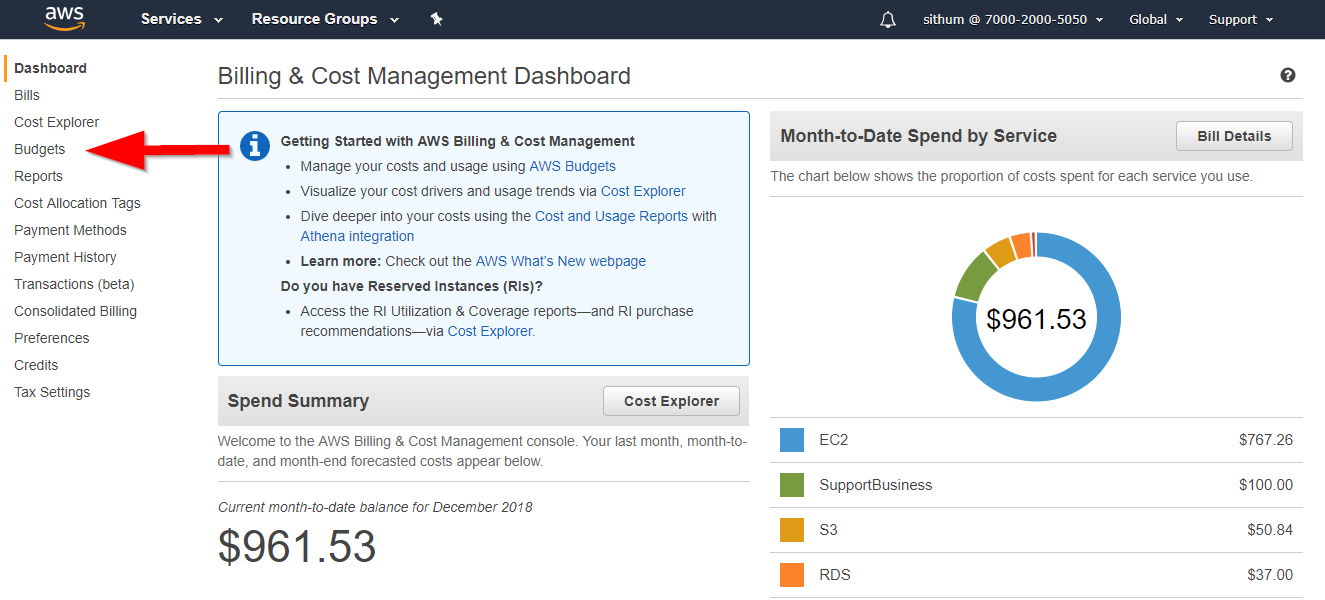This screenshot has height=600, width=1325.
Task: Select Dashboard in the sidebar
Action: [50, 68]
